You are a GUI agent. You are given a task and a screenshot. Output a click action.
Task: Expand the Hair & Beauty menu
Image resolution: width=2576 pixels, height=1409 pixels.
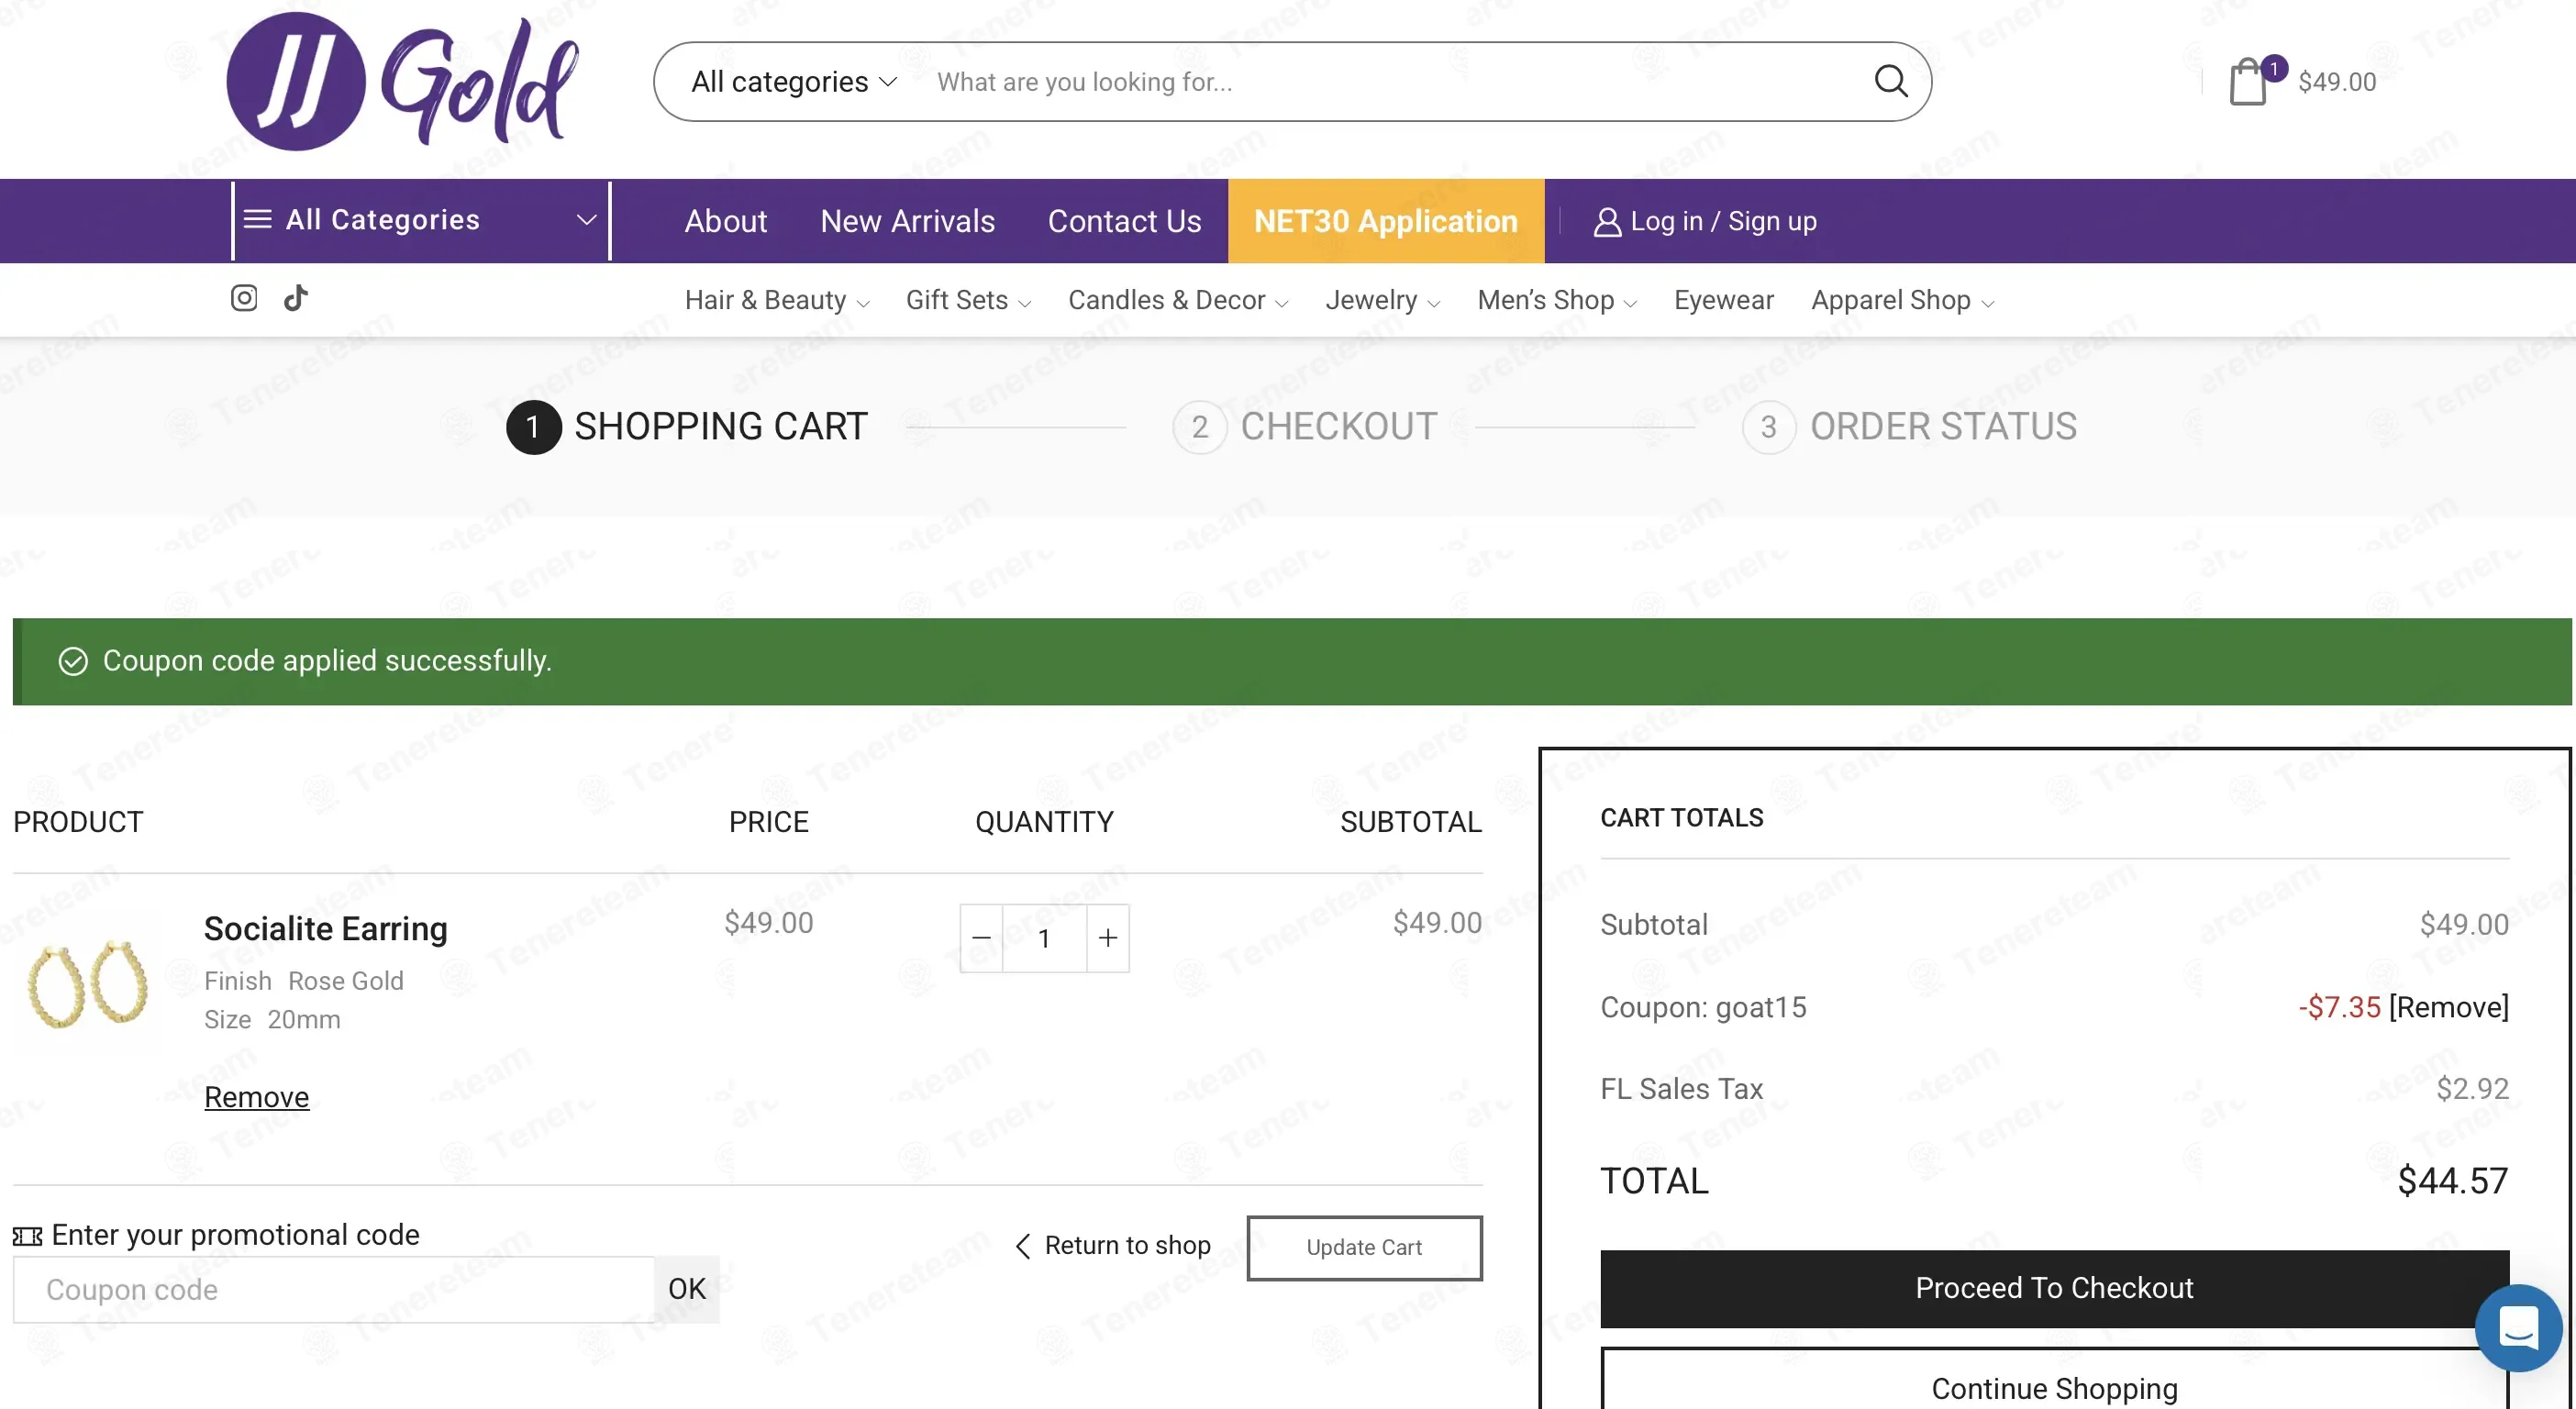click(777, 300)
